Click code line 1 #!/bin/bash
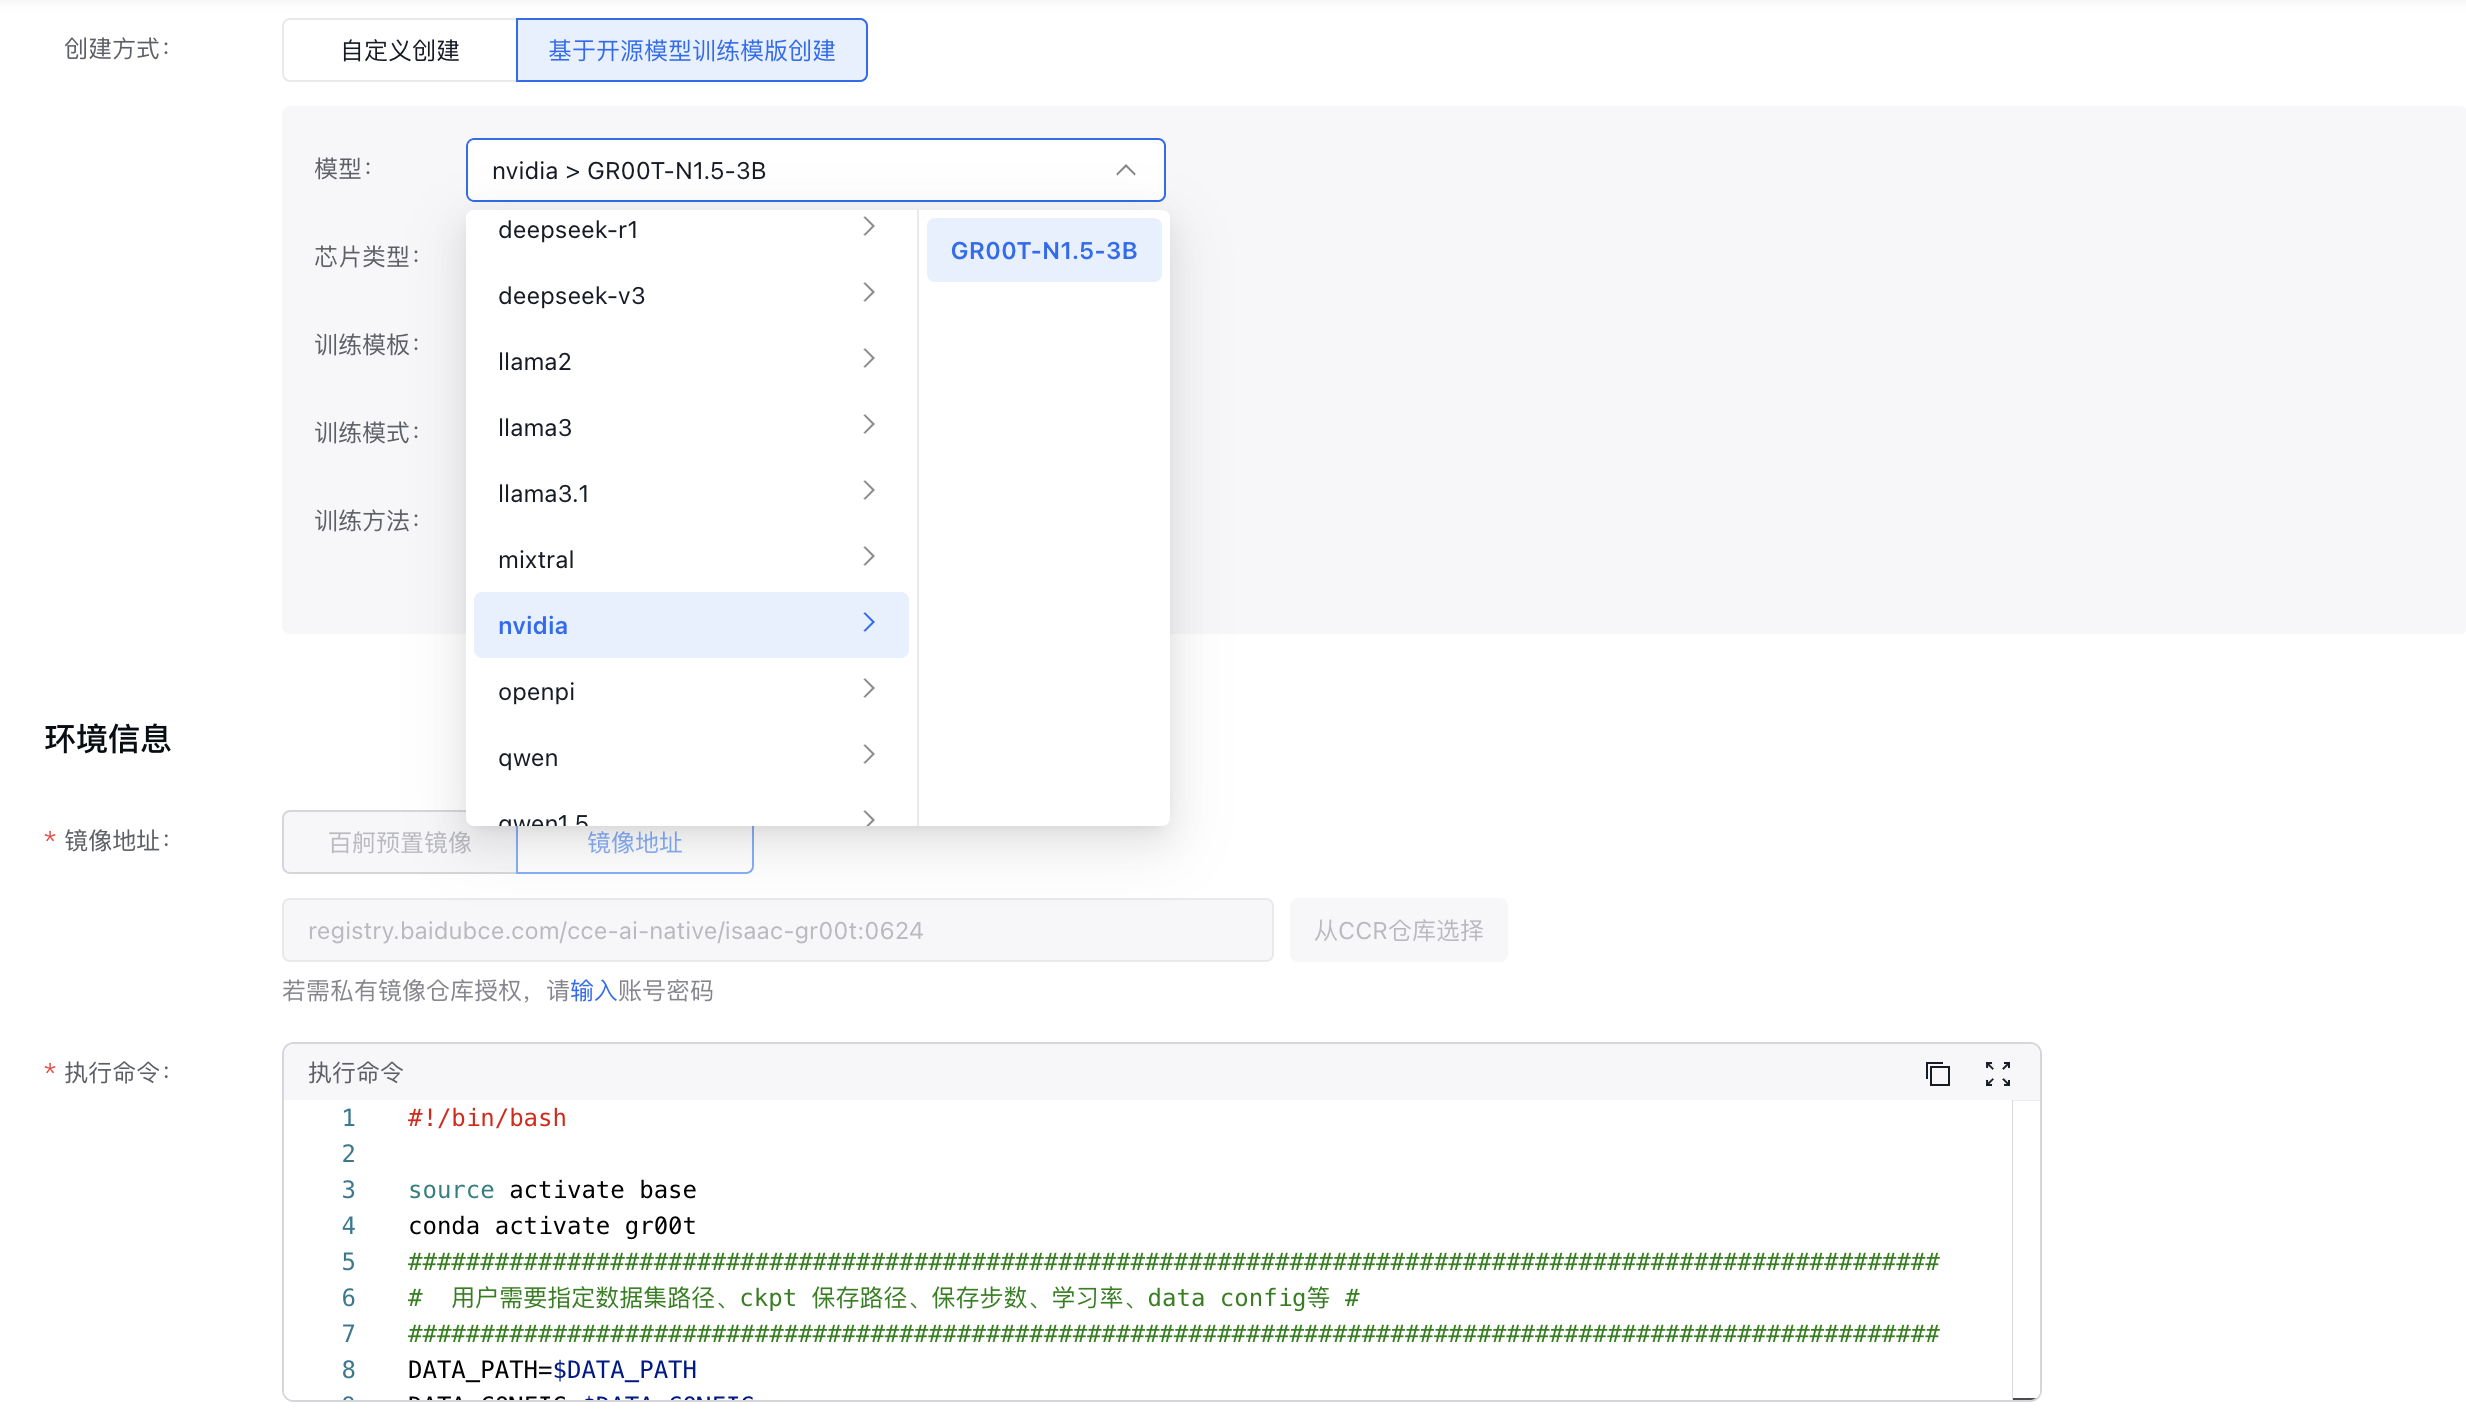Screen dimensions: 2466x1422 tap(487, 1118)
